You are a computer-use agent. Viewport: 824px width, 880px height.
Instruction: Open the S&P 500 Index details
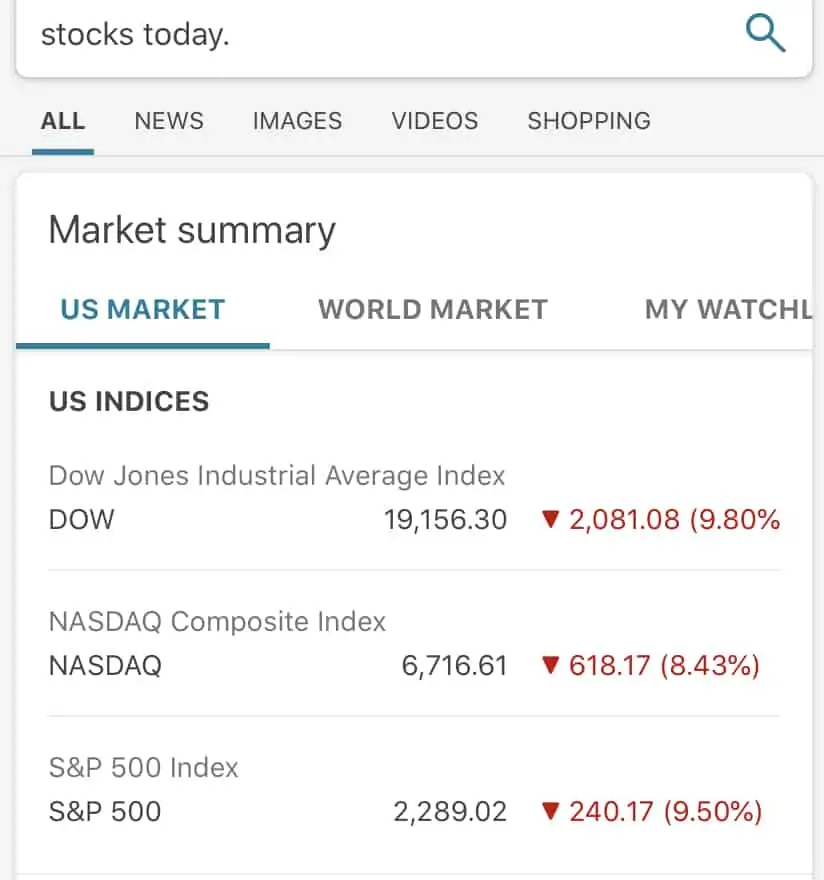click(x=414, y=790)
